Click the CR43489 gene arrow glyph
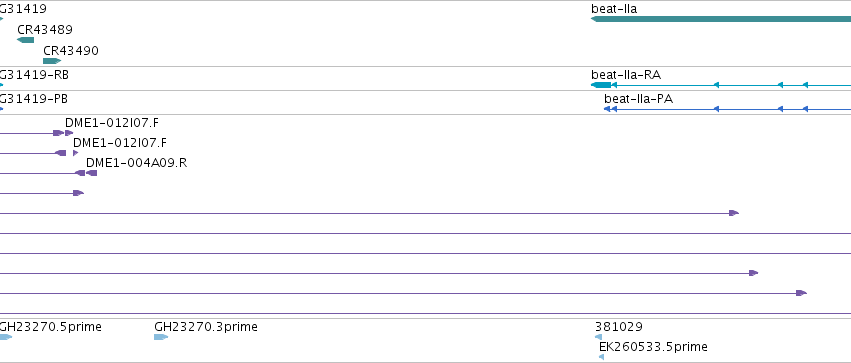The image size is (851, 363). pos(26,40)
